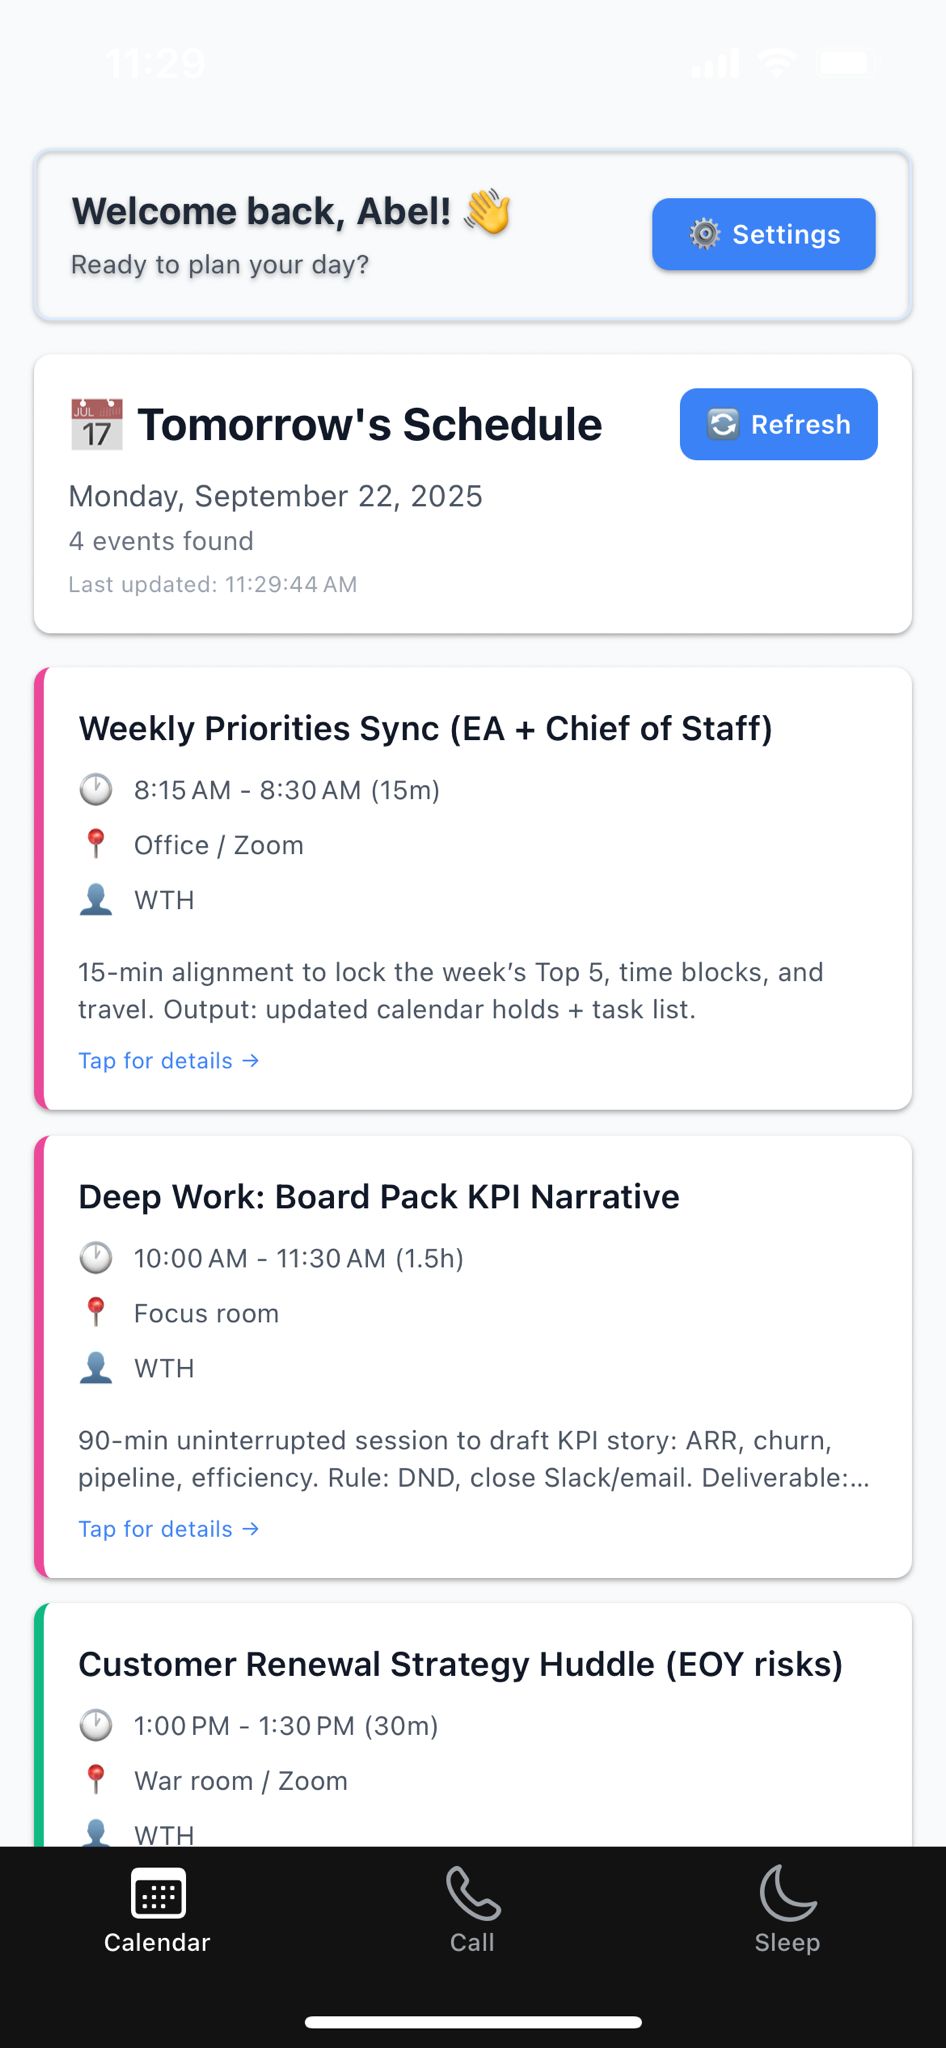The width and height of the screenshot is (946, 2048).
Task: Tap the clock icon showing 1:00 PM huddle time
Action: tap(95, 1725)
